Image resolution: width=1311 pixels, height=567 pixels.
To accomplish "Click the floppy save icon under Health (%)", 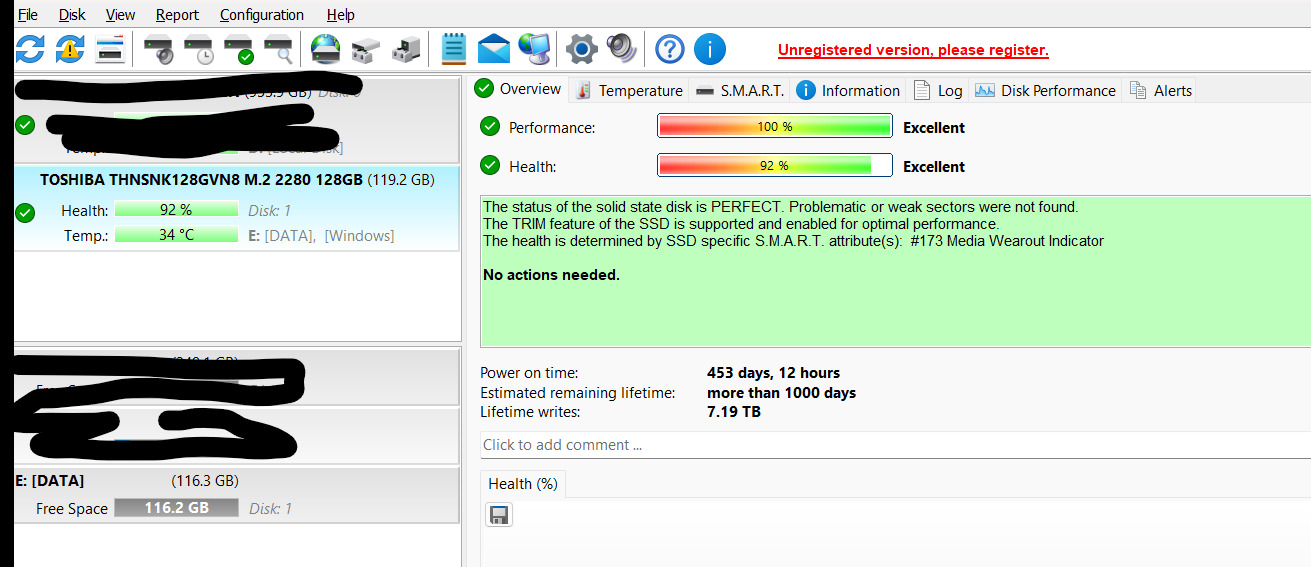I will click(499, 515).
